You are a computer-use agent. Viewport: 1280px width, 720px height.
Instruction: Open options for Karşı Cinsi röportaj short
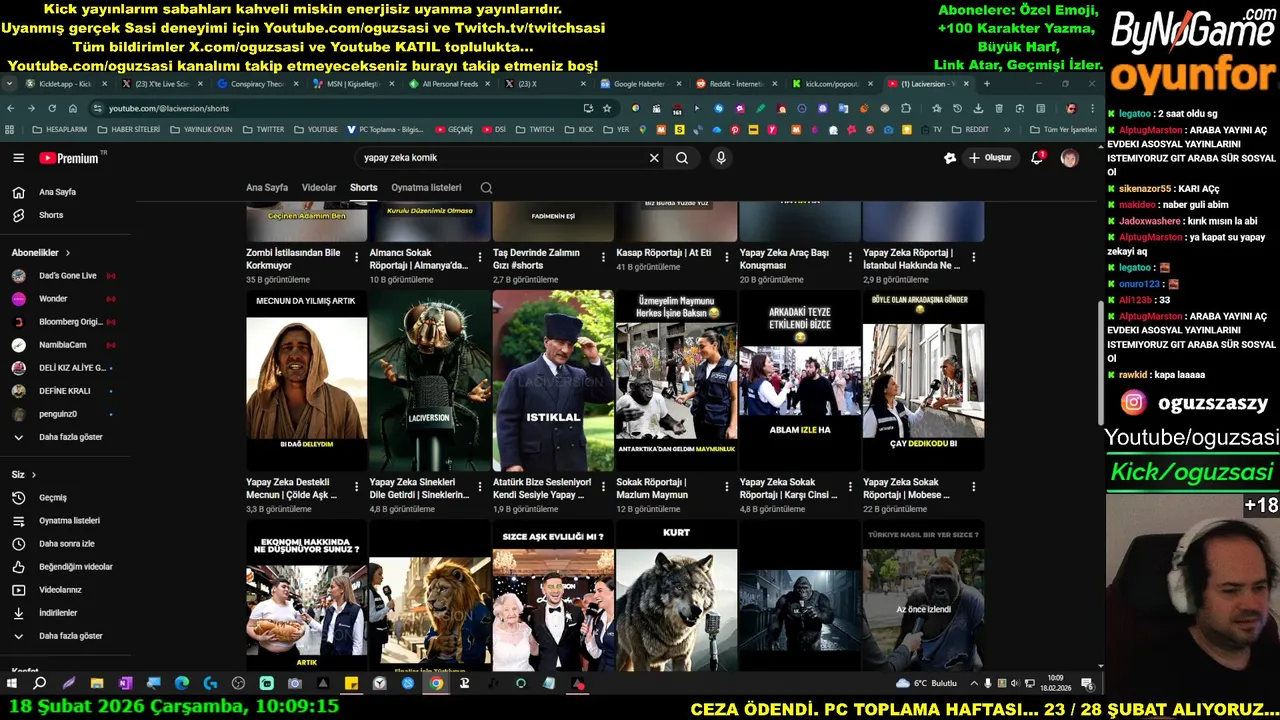[x=850, y=486]
